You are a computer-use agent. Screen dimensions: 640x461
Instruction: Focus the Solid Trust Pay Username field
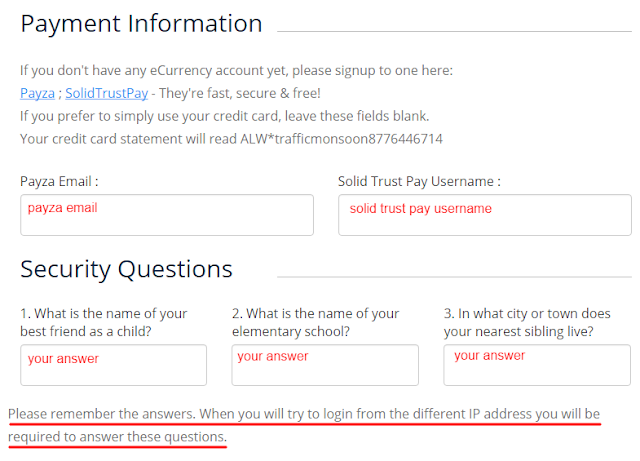[485, 215]
